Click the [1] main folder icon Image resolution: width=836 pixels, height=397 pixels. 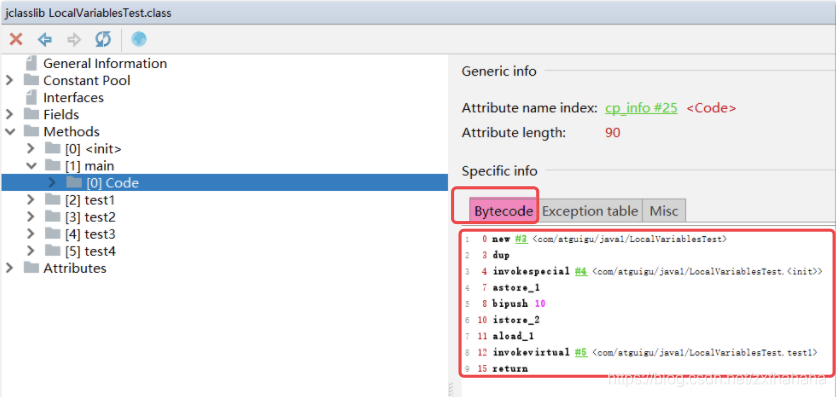click(x=53, y=166)
